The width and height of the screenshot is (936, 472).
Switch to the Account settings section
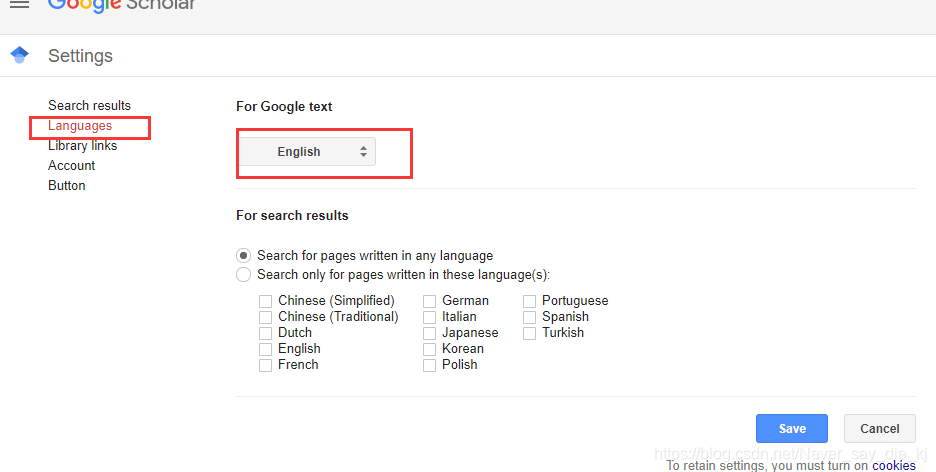click(72, 165)
